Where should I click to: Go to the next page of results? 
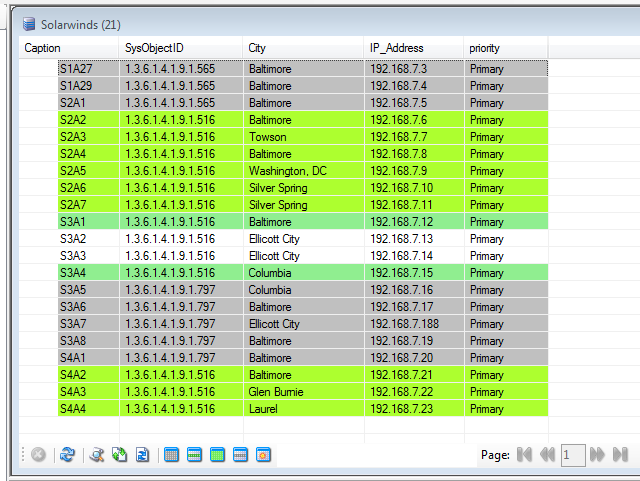(x=597, y=455)
